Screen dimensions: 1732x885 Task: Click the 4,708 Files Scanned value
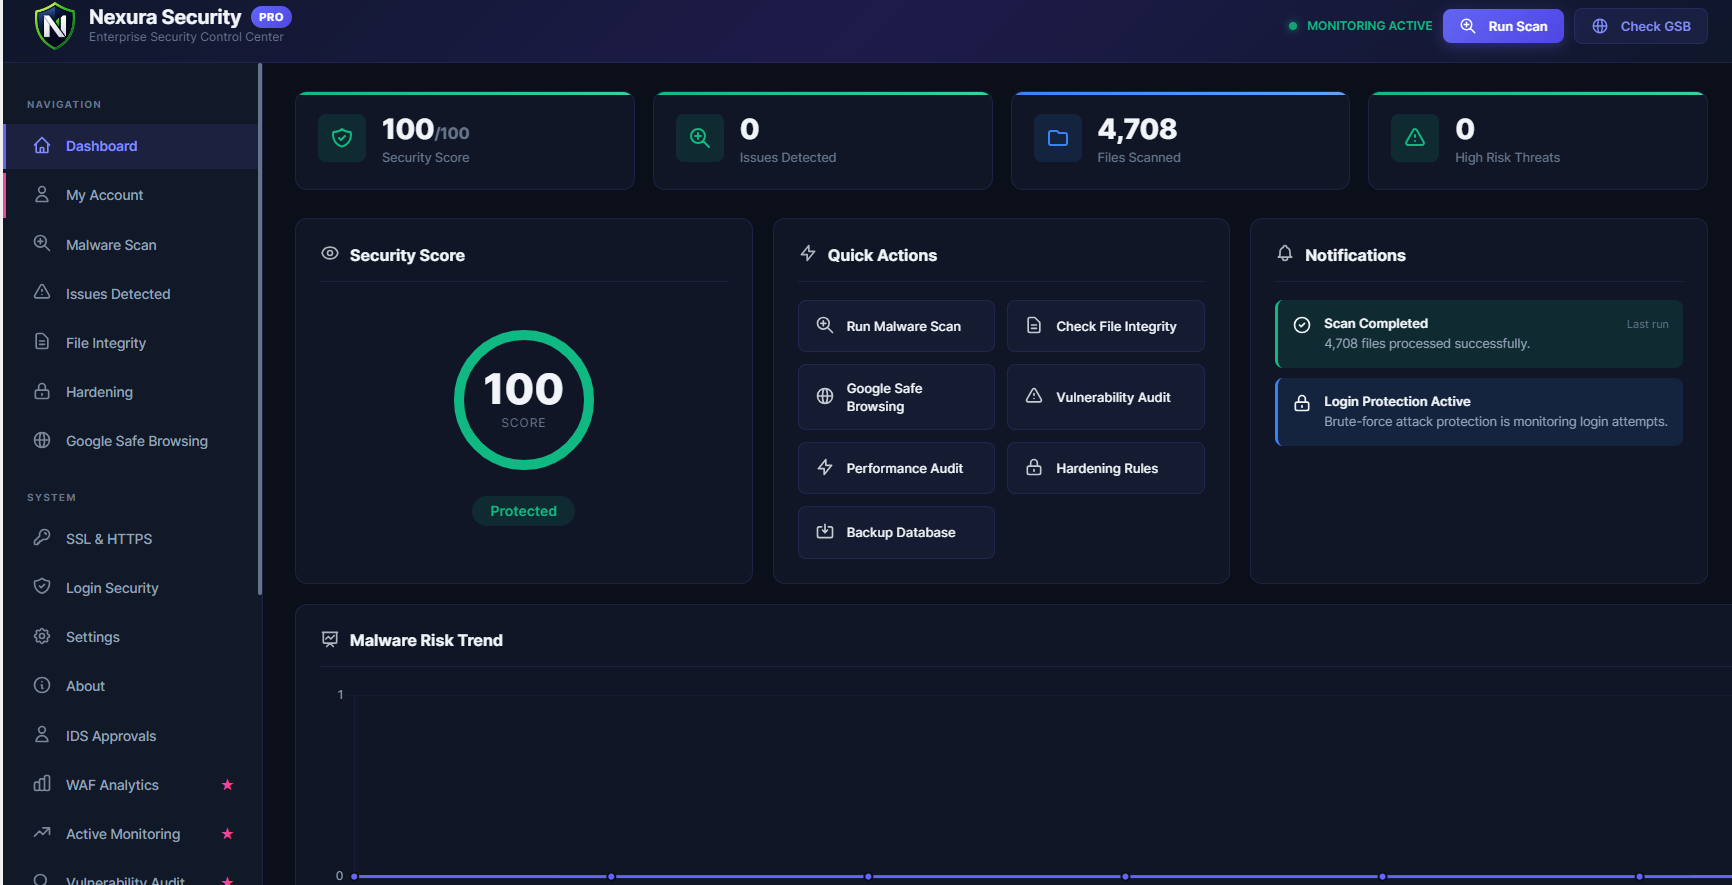pyautogui.click(x=1137, y=129)
